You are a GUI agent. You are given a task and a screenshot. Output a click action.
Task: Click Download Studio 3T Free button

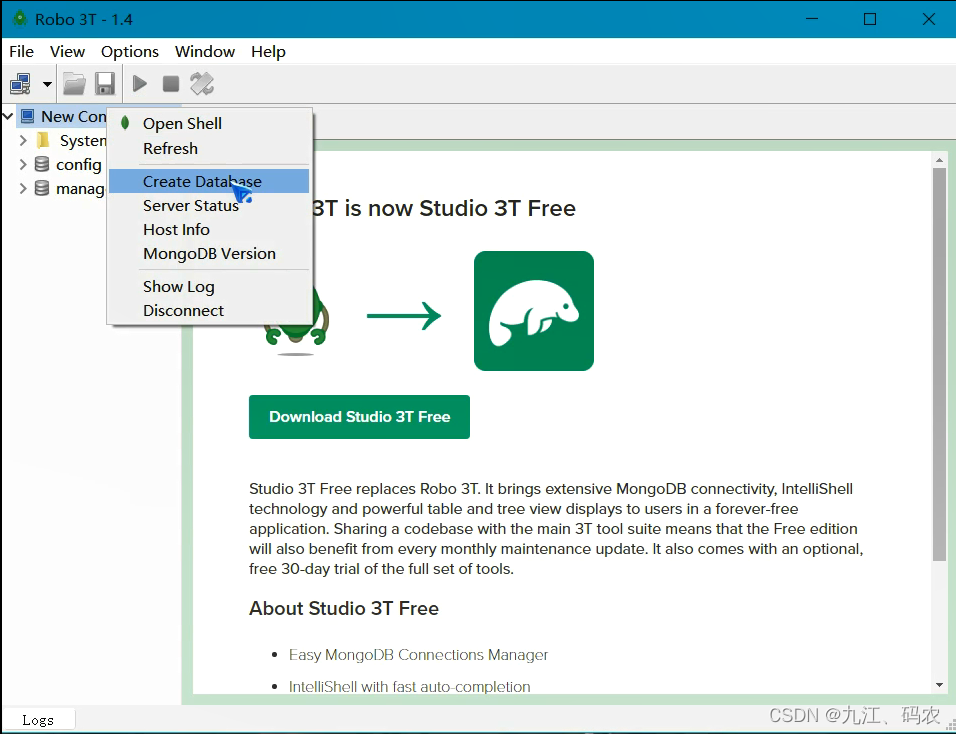coord(359,417)
